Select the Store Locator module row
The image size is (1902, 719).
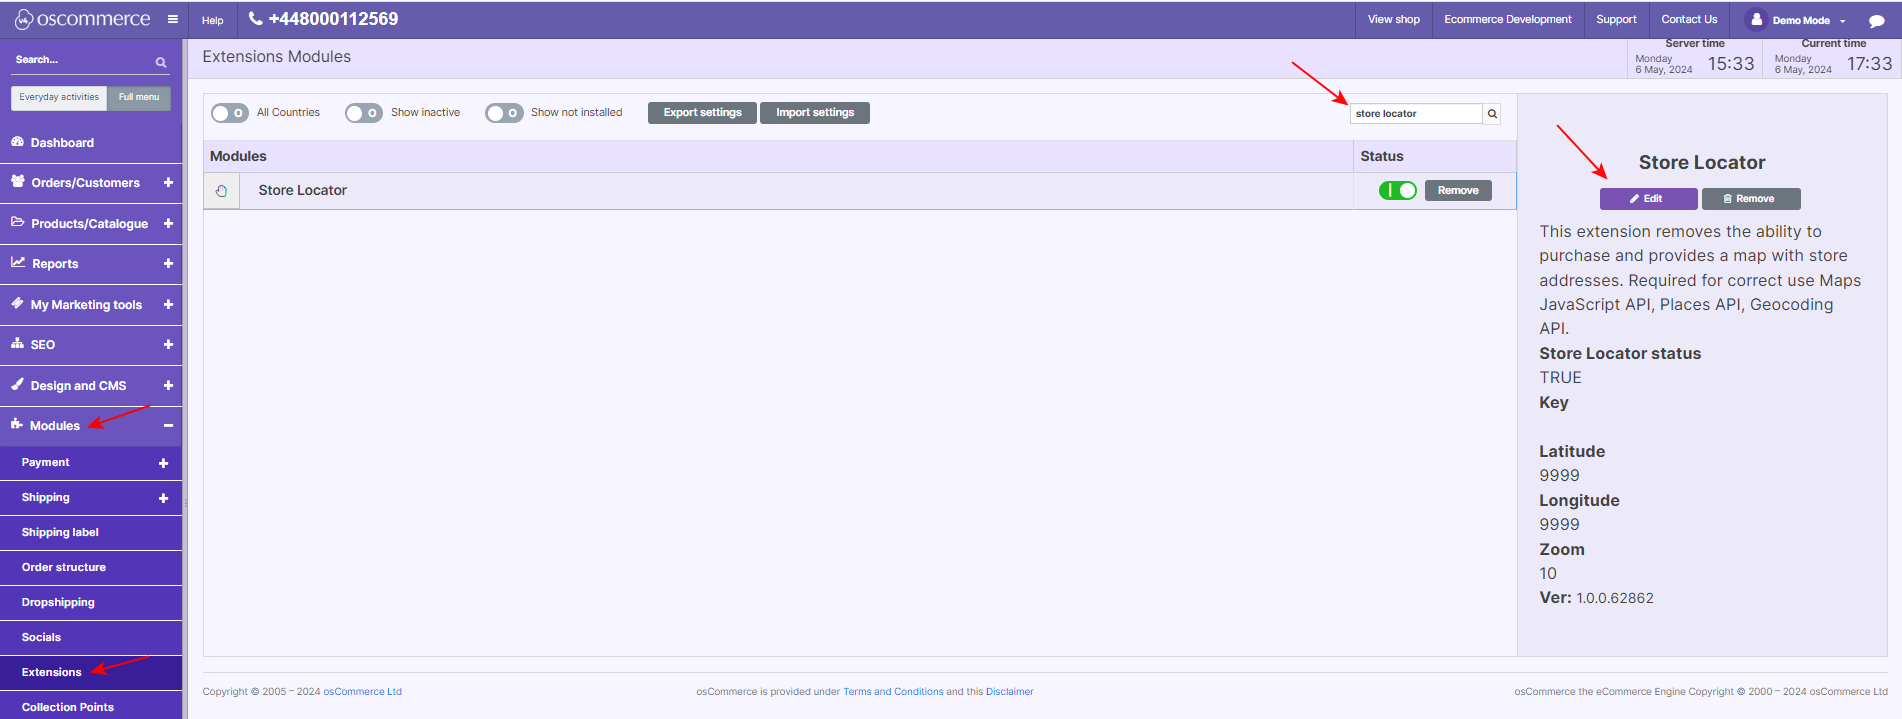click(x=860, y=190)
